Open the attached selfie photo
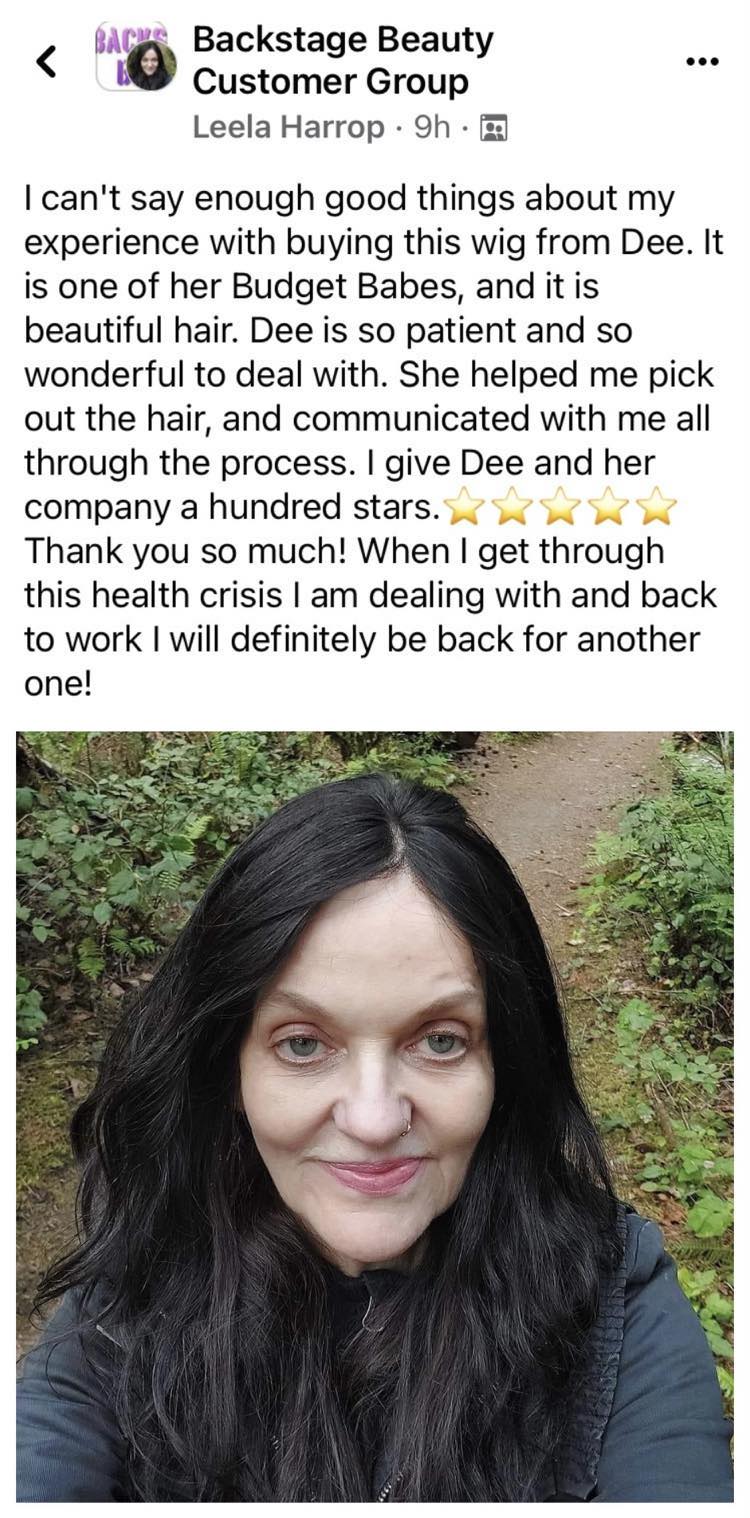750x1518 pixels. [375, 1116]
